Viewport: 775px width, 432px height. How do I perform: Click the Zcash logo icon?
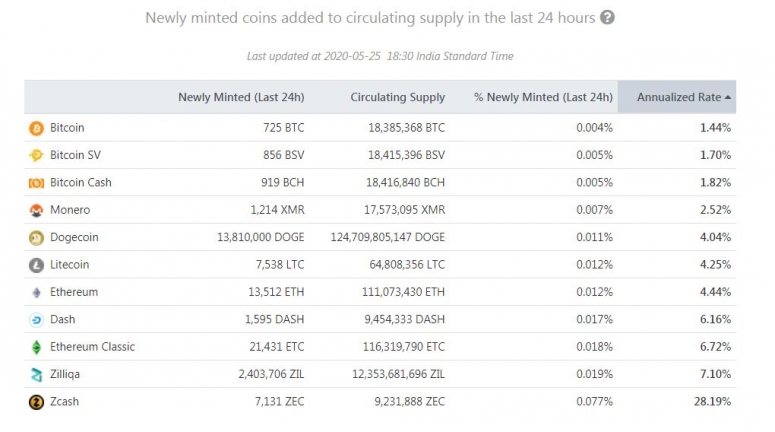(x=37, y=401)
